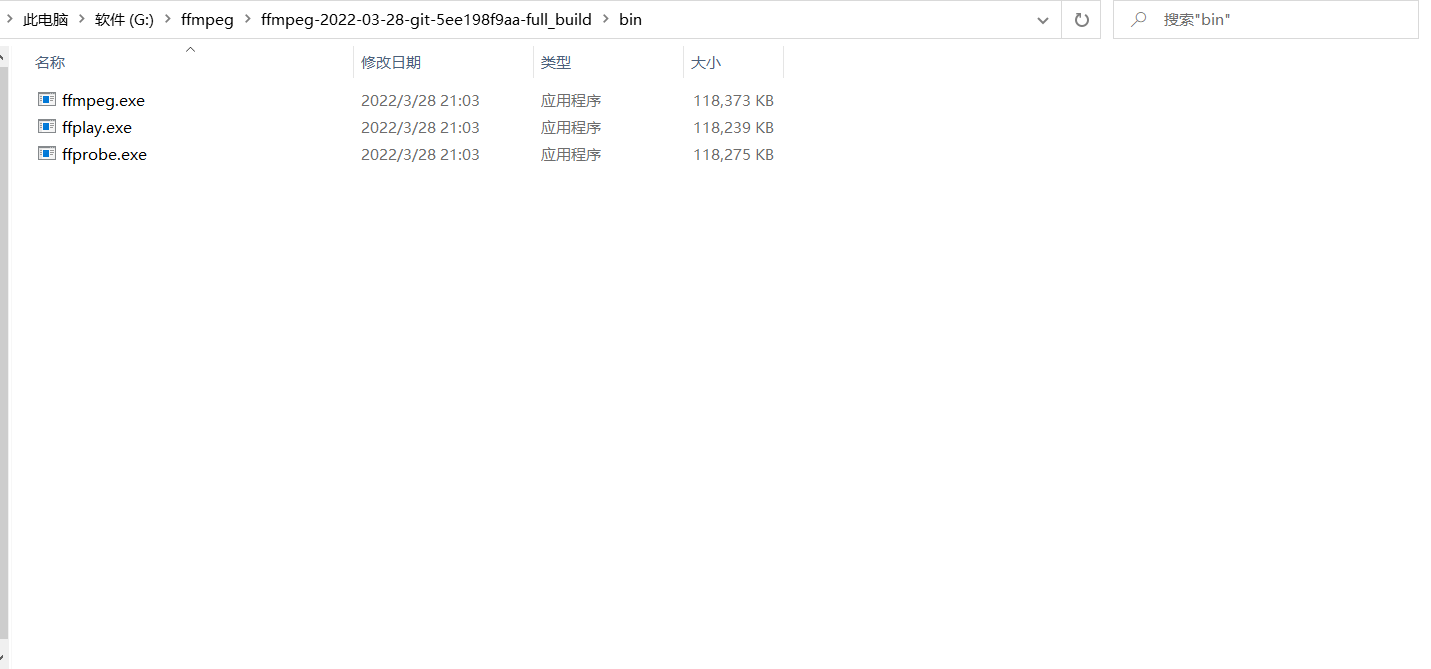The height and width of the screenshot is (669, 1431).
Task: Click modified date of ffprobe.exe row
Action: coord(420,154)
